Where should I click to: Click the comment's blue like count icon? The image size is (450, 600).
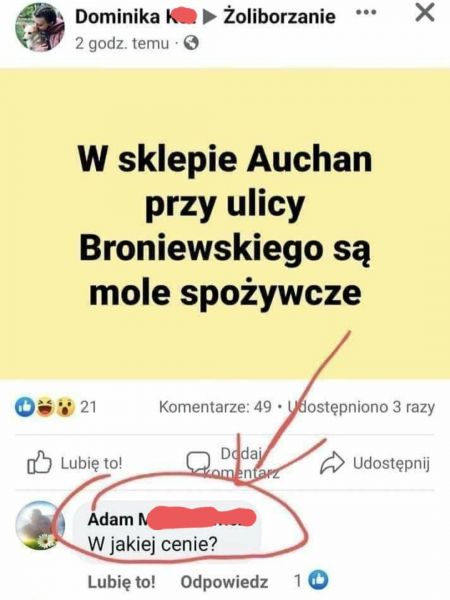(x=318, y=580)
